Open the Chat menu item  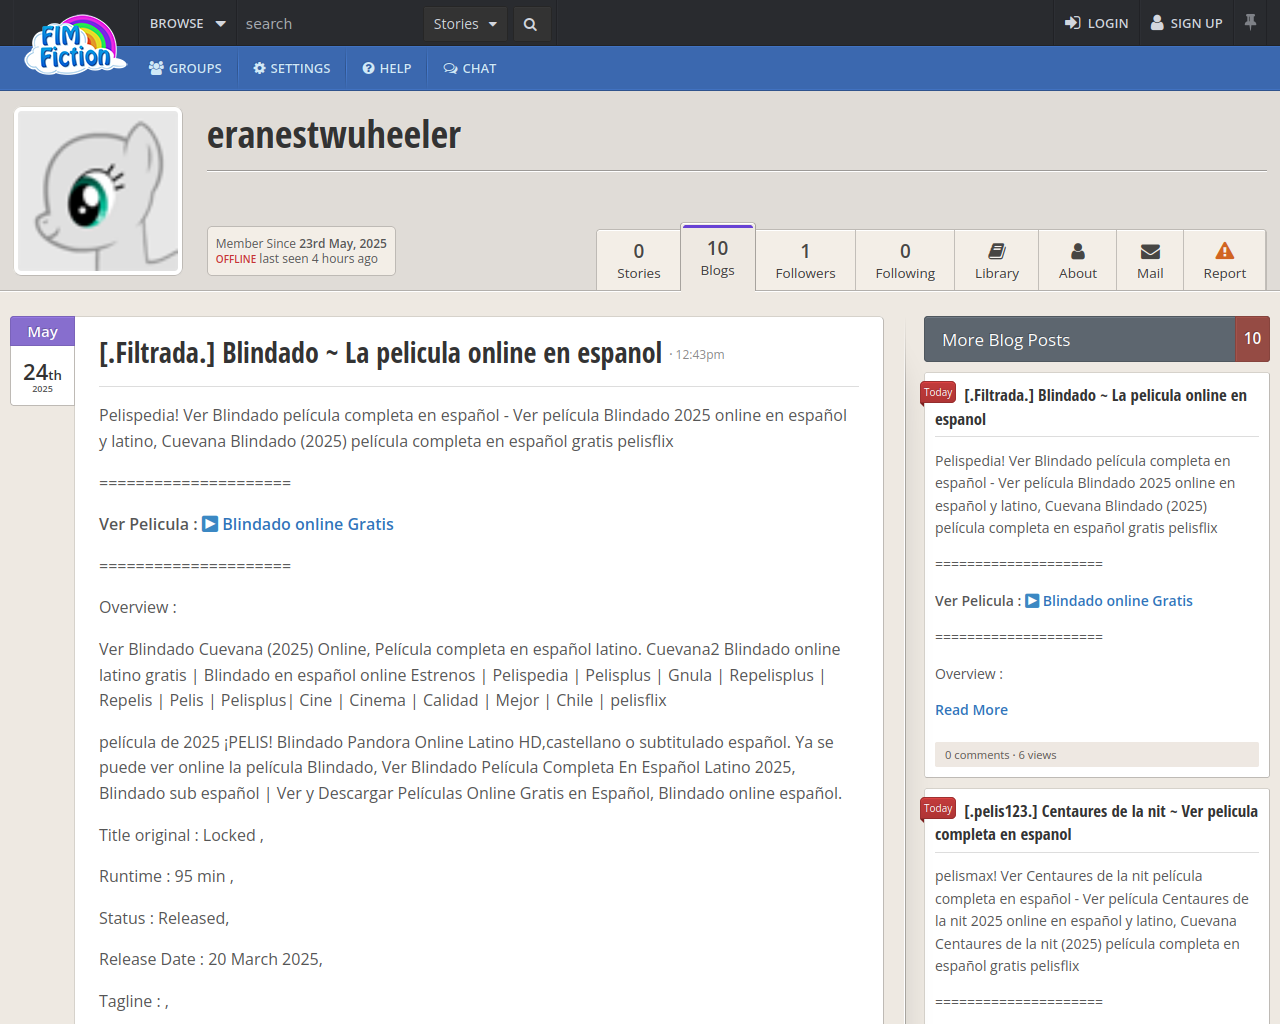click(x=470, y=68)
